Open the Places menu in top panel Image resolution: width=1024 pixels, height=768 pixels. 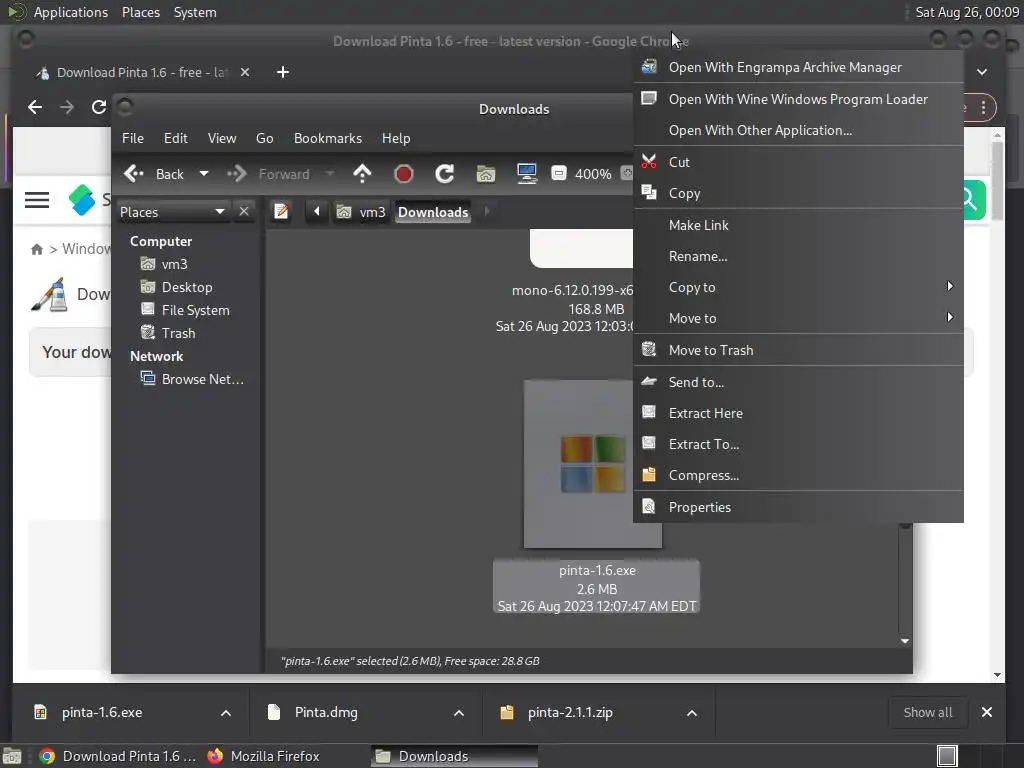[141, 12]
